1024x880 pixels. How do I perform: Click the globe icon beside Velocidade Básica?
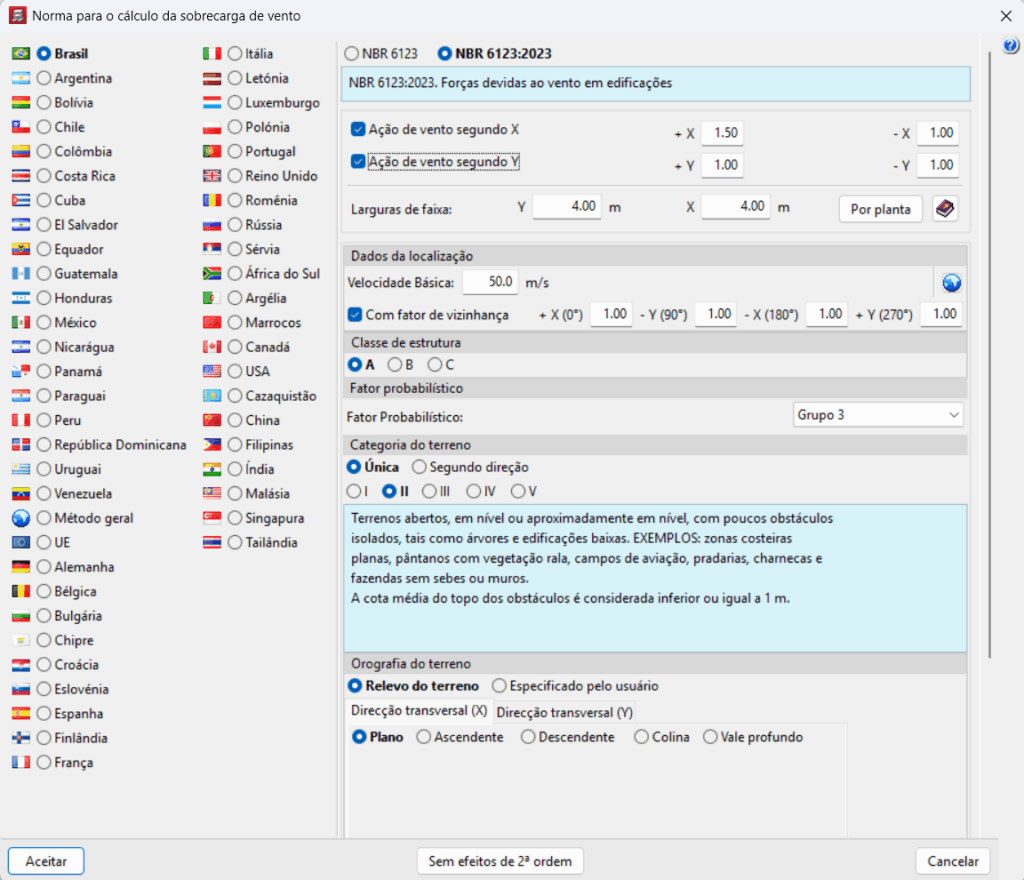point(952,283)
